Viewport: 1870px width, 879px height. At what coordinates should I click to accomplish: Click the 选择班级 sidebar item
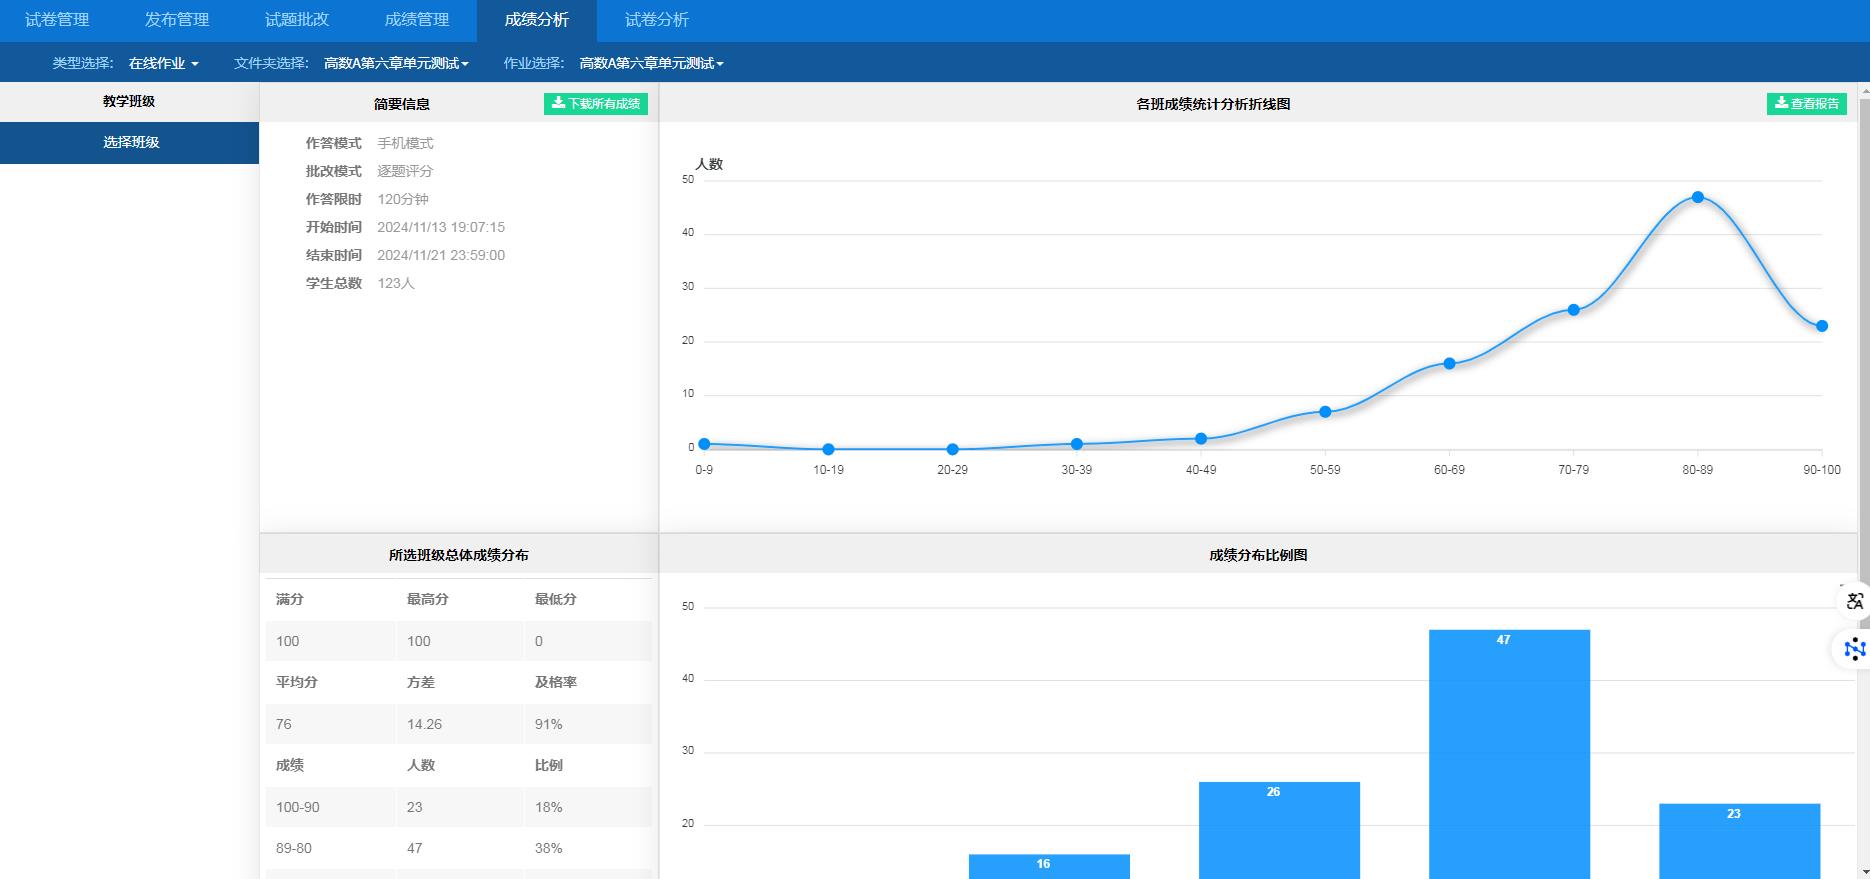pyautogui.click(x=130, y=142)
